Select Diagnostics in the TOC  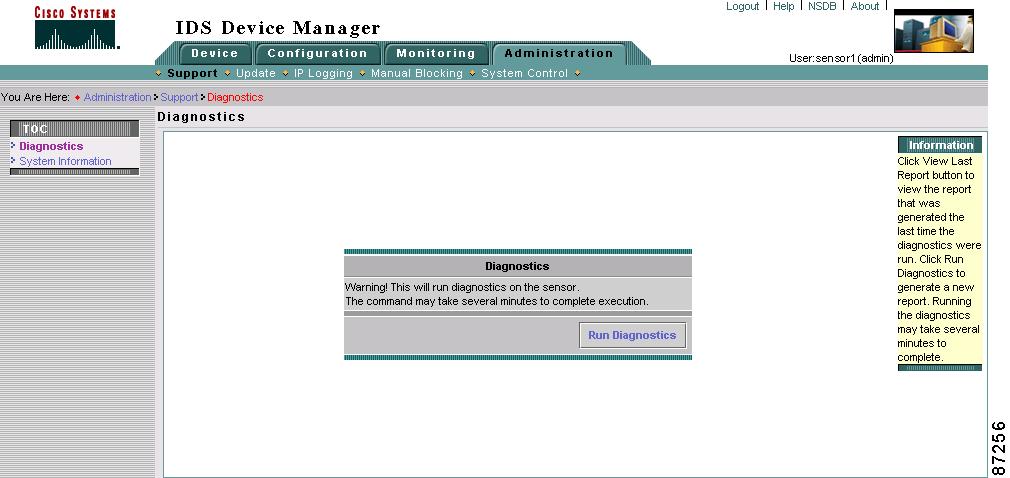(x=51, y=146)
